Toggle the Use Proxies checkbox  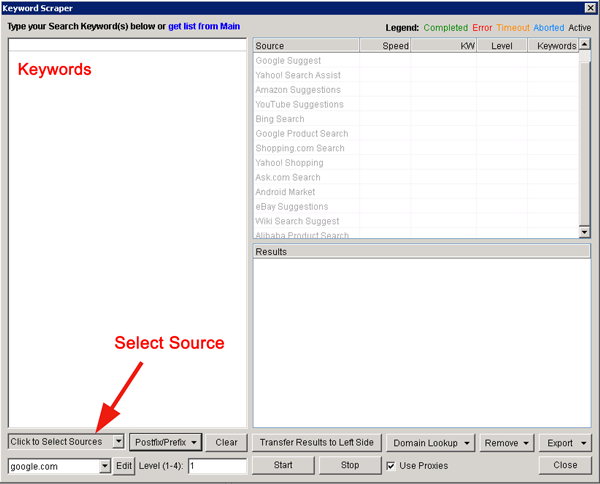(391, 466)
